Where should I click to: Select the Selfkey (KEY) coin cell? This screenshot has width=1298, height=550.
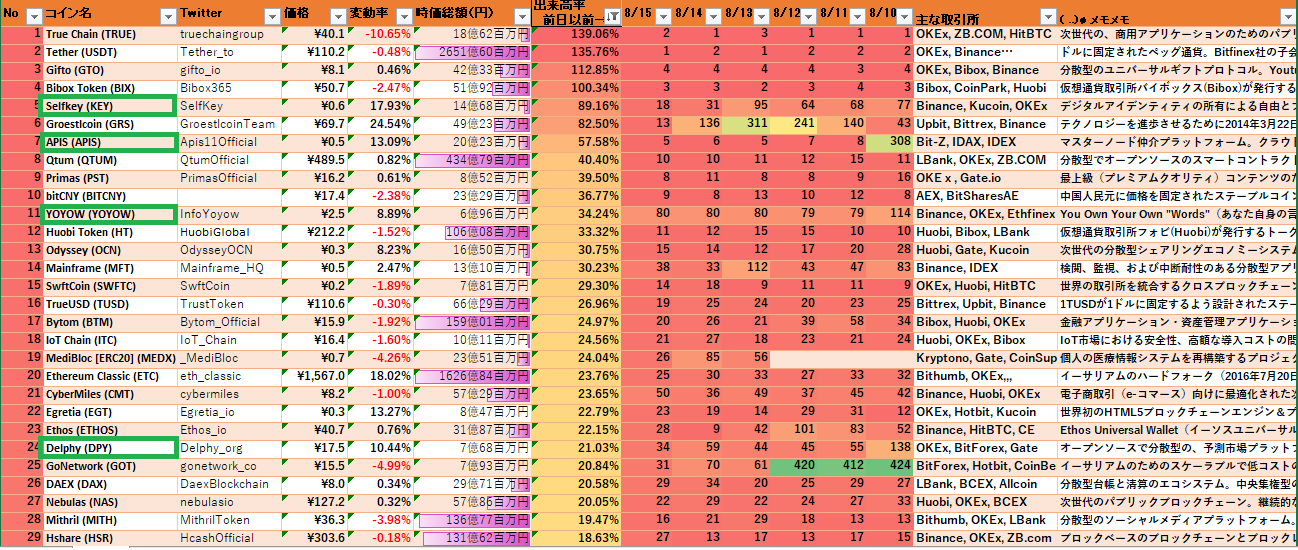click(x=109, y=106)
